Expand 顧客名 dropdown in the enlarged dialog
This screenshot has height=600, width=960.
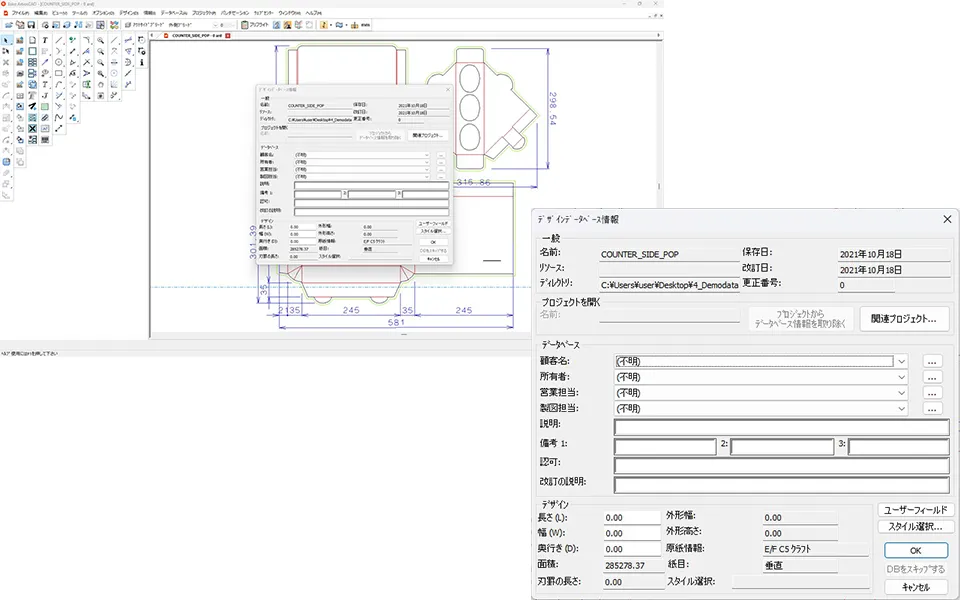click(902, 362)
